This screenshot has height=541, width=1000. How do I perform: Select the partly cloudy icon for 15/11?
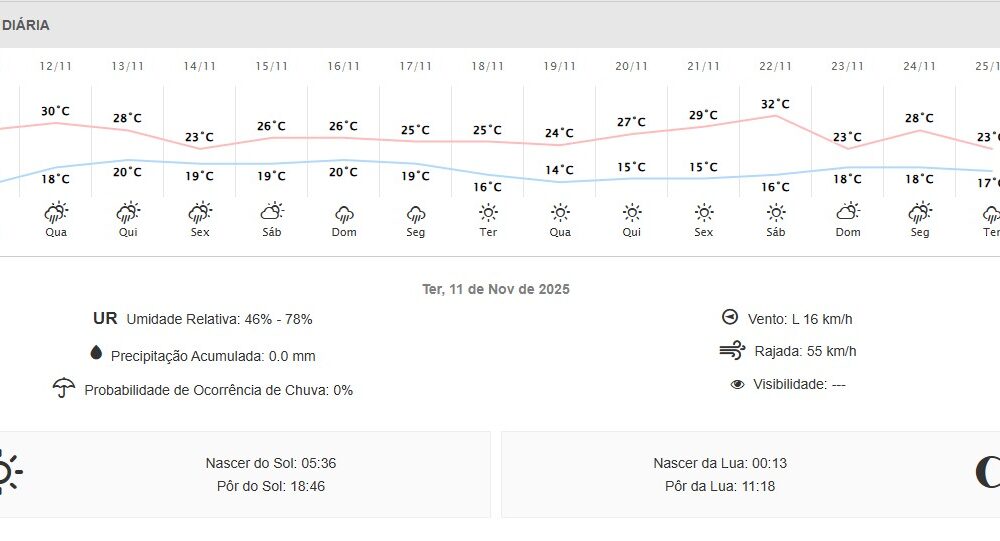[x=271, y=212]
